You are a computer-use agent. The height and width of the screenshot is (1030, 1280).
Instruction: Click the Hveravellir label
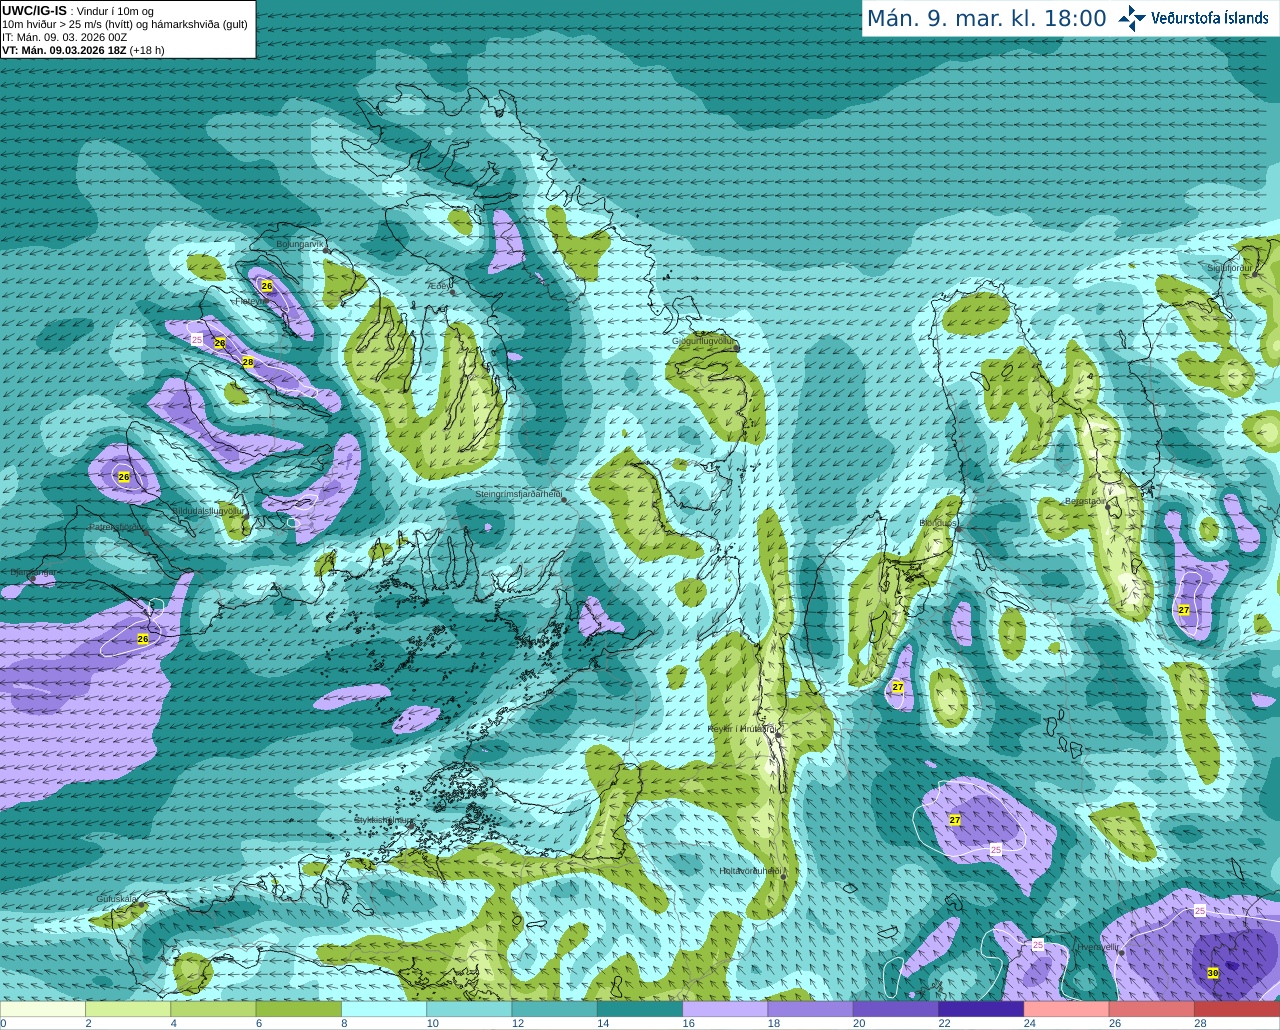1097,946
